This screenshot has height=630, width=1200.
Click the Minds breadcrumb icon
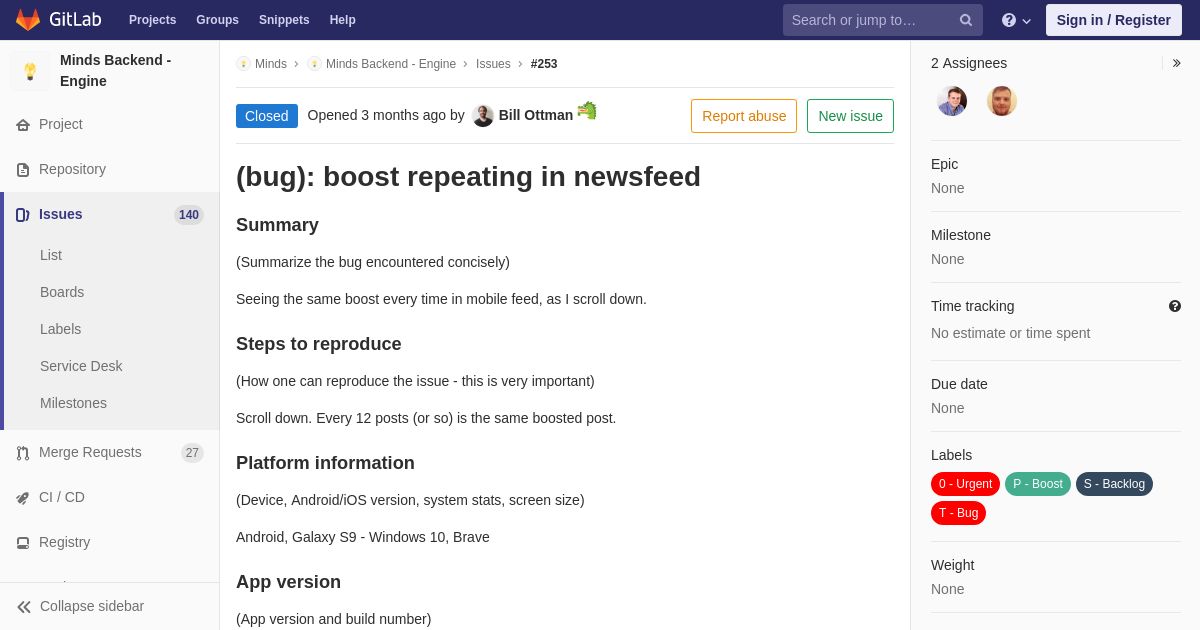(x=243, y=64)
